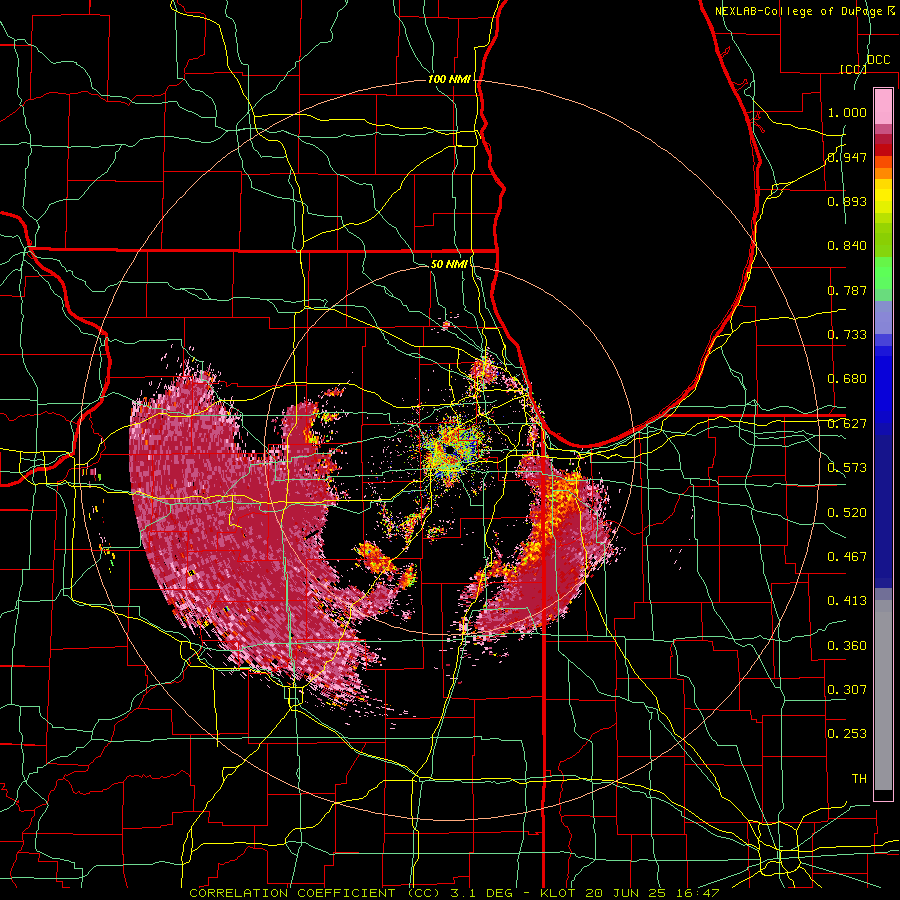Select the 0.787 legend value
This screenshot has width=900, height=900.
pos(847,290)
